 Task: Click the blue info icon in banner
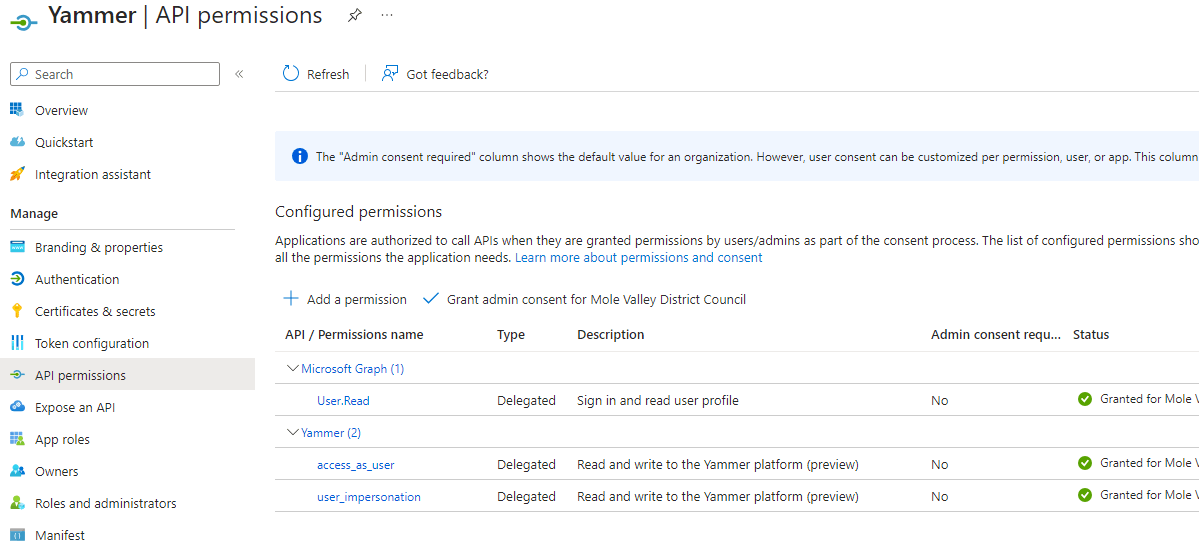click(x=301, y=157)
